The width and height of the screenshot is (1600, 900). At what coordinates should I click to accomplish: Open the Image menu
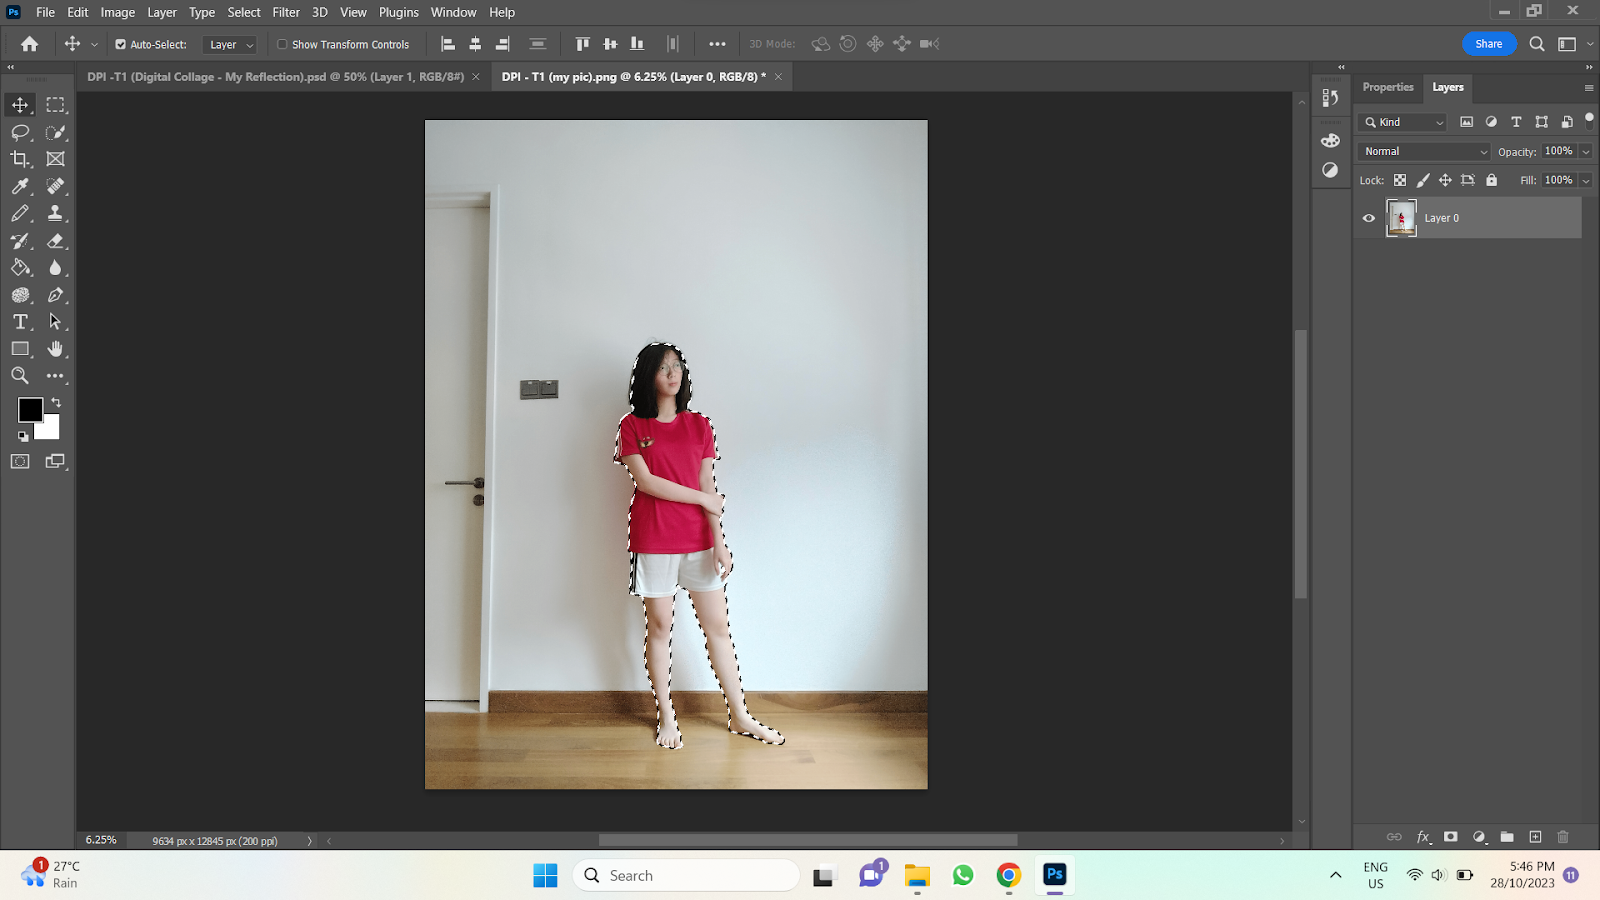point(118,12)
